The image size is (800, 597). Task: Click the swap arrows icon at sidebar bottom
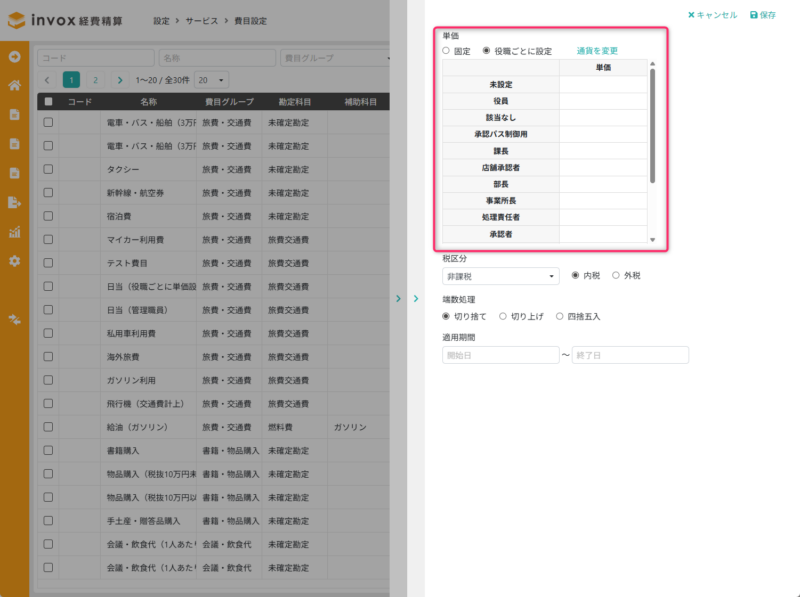pyautogui.click(x=15, y=320)
